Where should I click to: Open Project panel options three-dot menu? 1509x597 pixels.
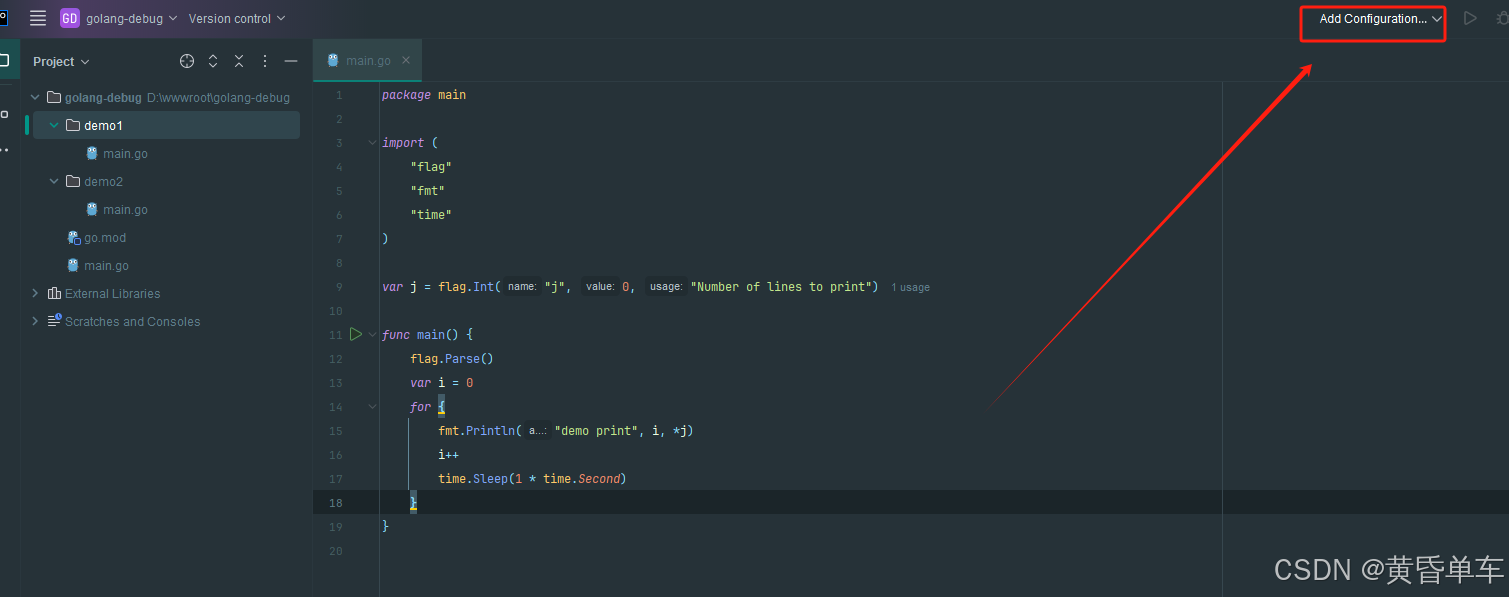point(265,61)
